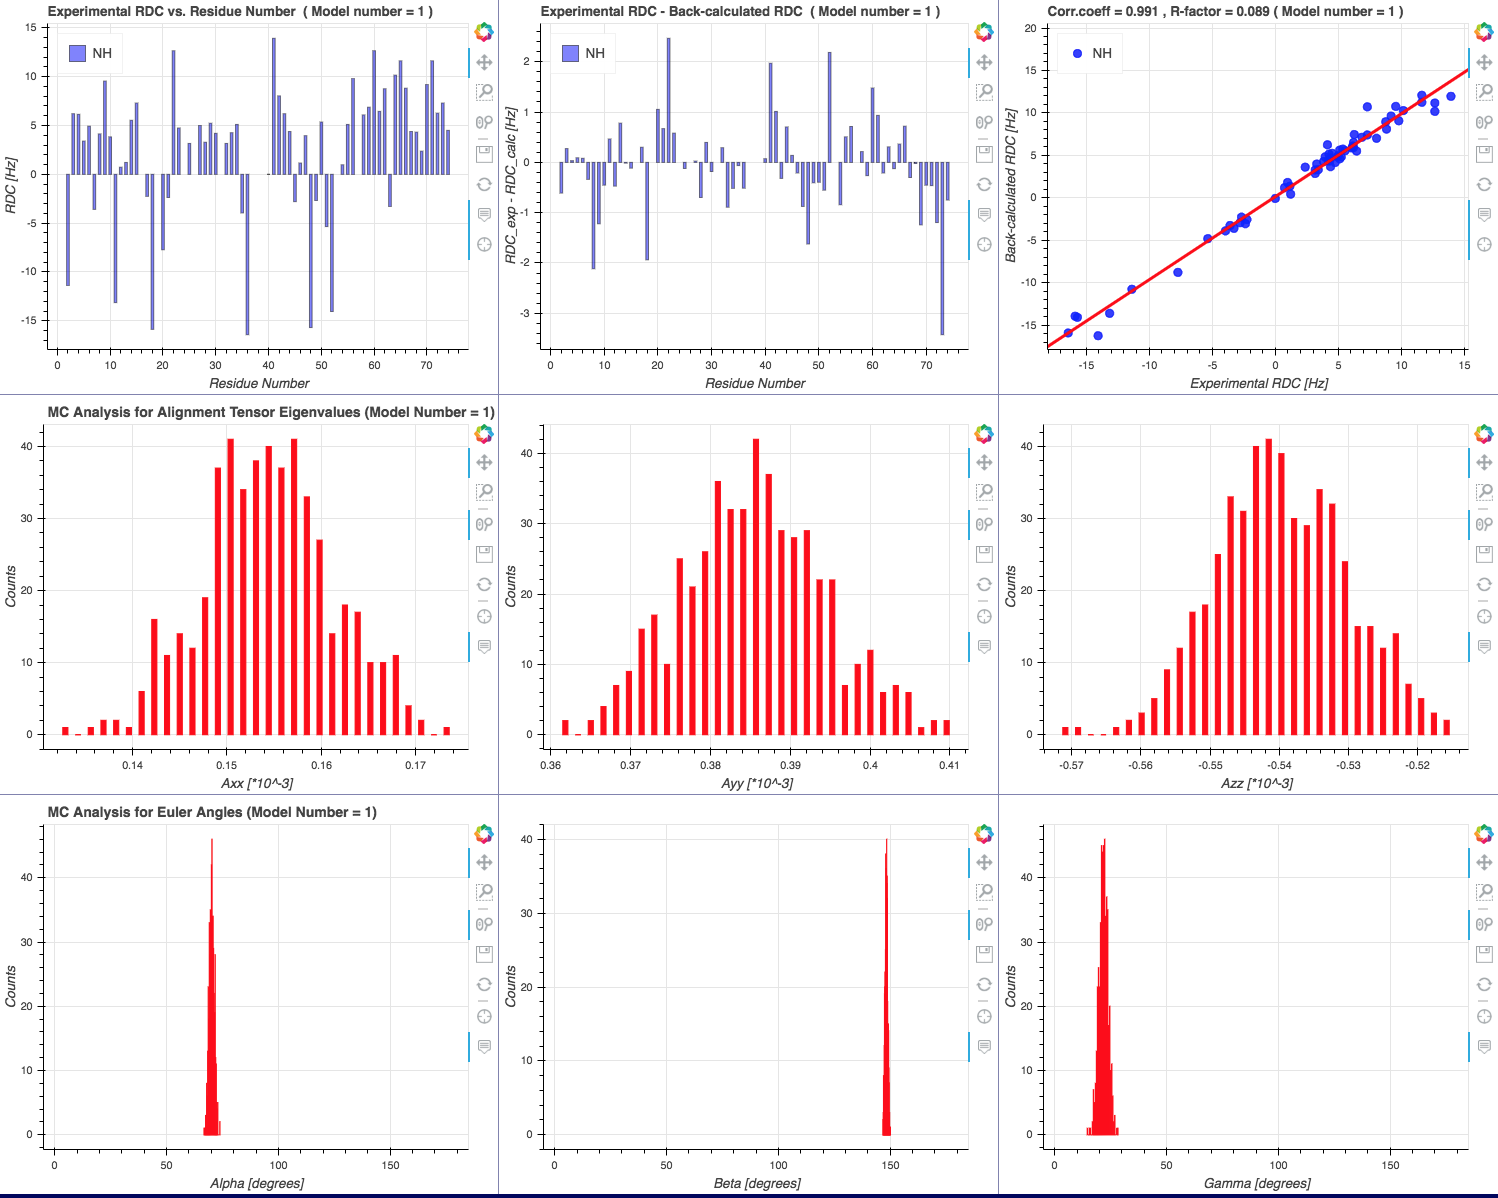Image resolution: width=1498 pixels, height=1198 pixels.
Task: Enable Wheel Zoom on the Axx histogram
Action: 484,524
